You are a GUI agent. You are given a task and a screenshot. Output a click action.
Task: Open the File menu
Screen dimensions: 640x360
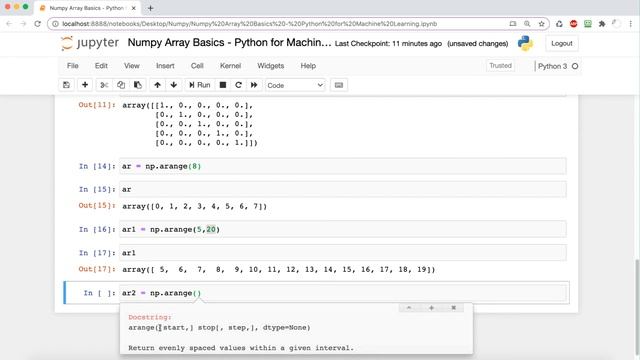73,66
